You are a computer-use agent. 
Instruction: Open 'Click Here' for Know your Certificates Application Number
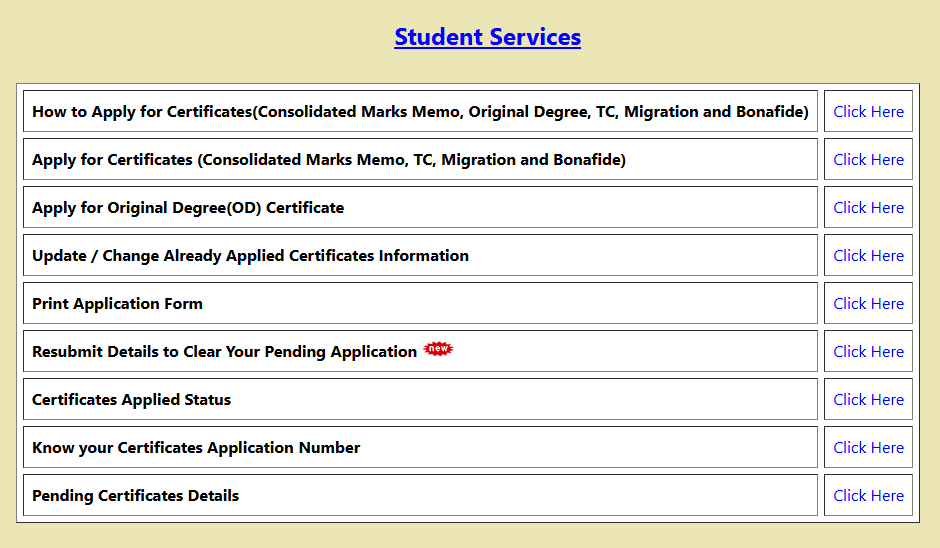click(x=868, y=448)
